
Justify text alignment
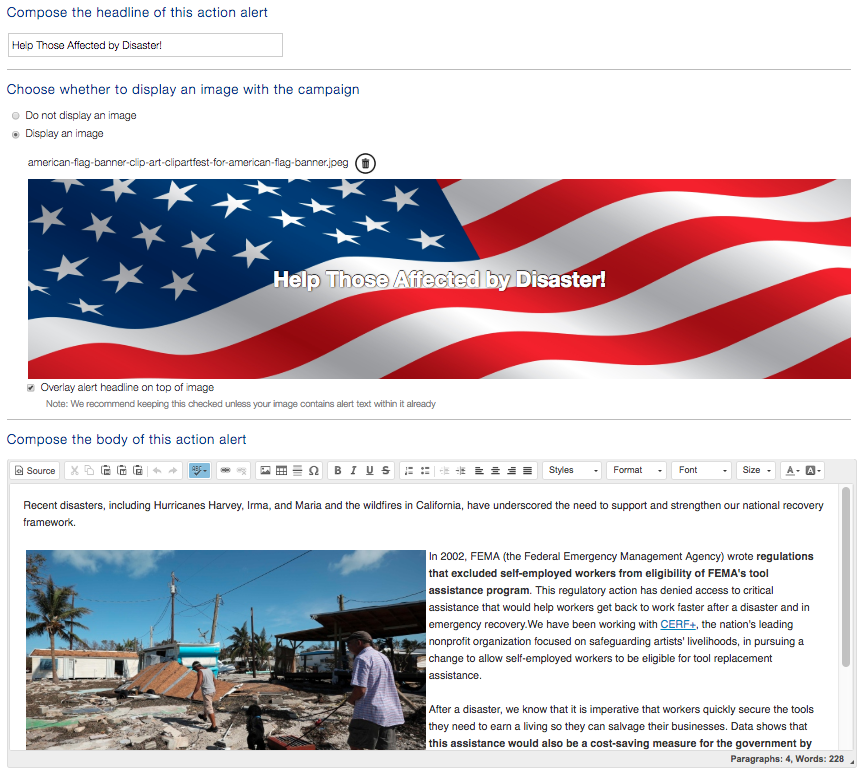527,471
